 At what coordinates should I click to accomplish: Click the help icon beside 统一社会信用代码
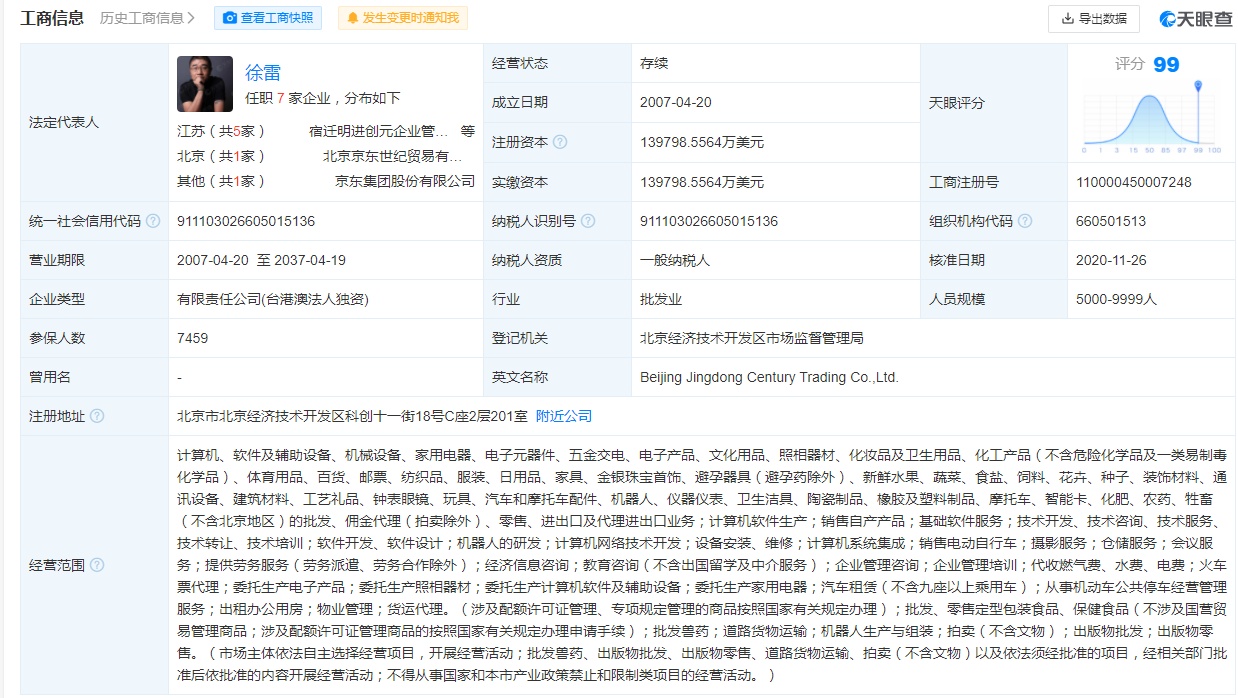click(x=153, y=221)
